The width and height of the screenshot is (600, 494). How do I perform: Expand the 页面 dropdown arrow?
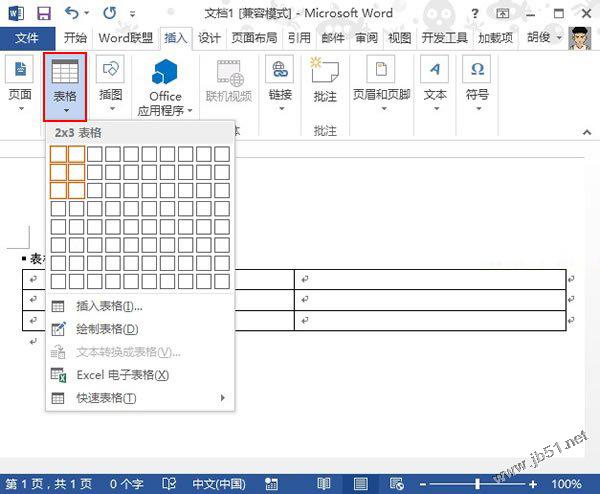tap(21, 109)
